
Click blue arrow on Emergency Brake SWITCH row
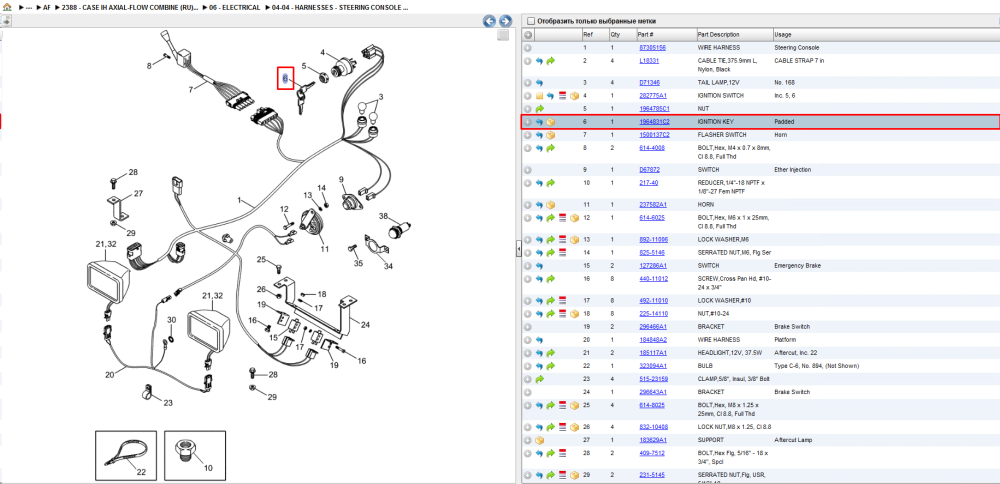click(x=539, y=266)
